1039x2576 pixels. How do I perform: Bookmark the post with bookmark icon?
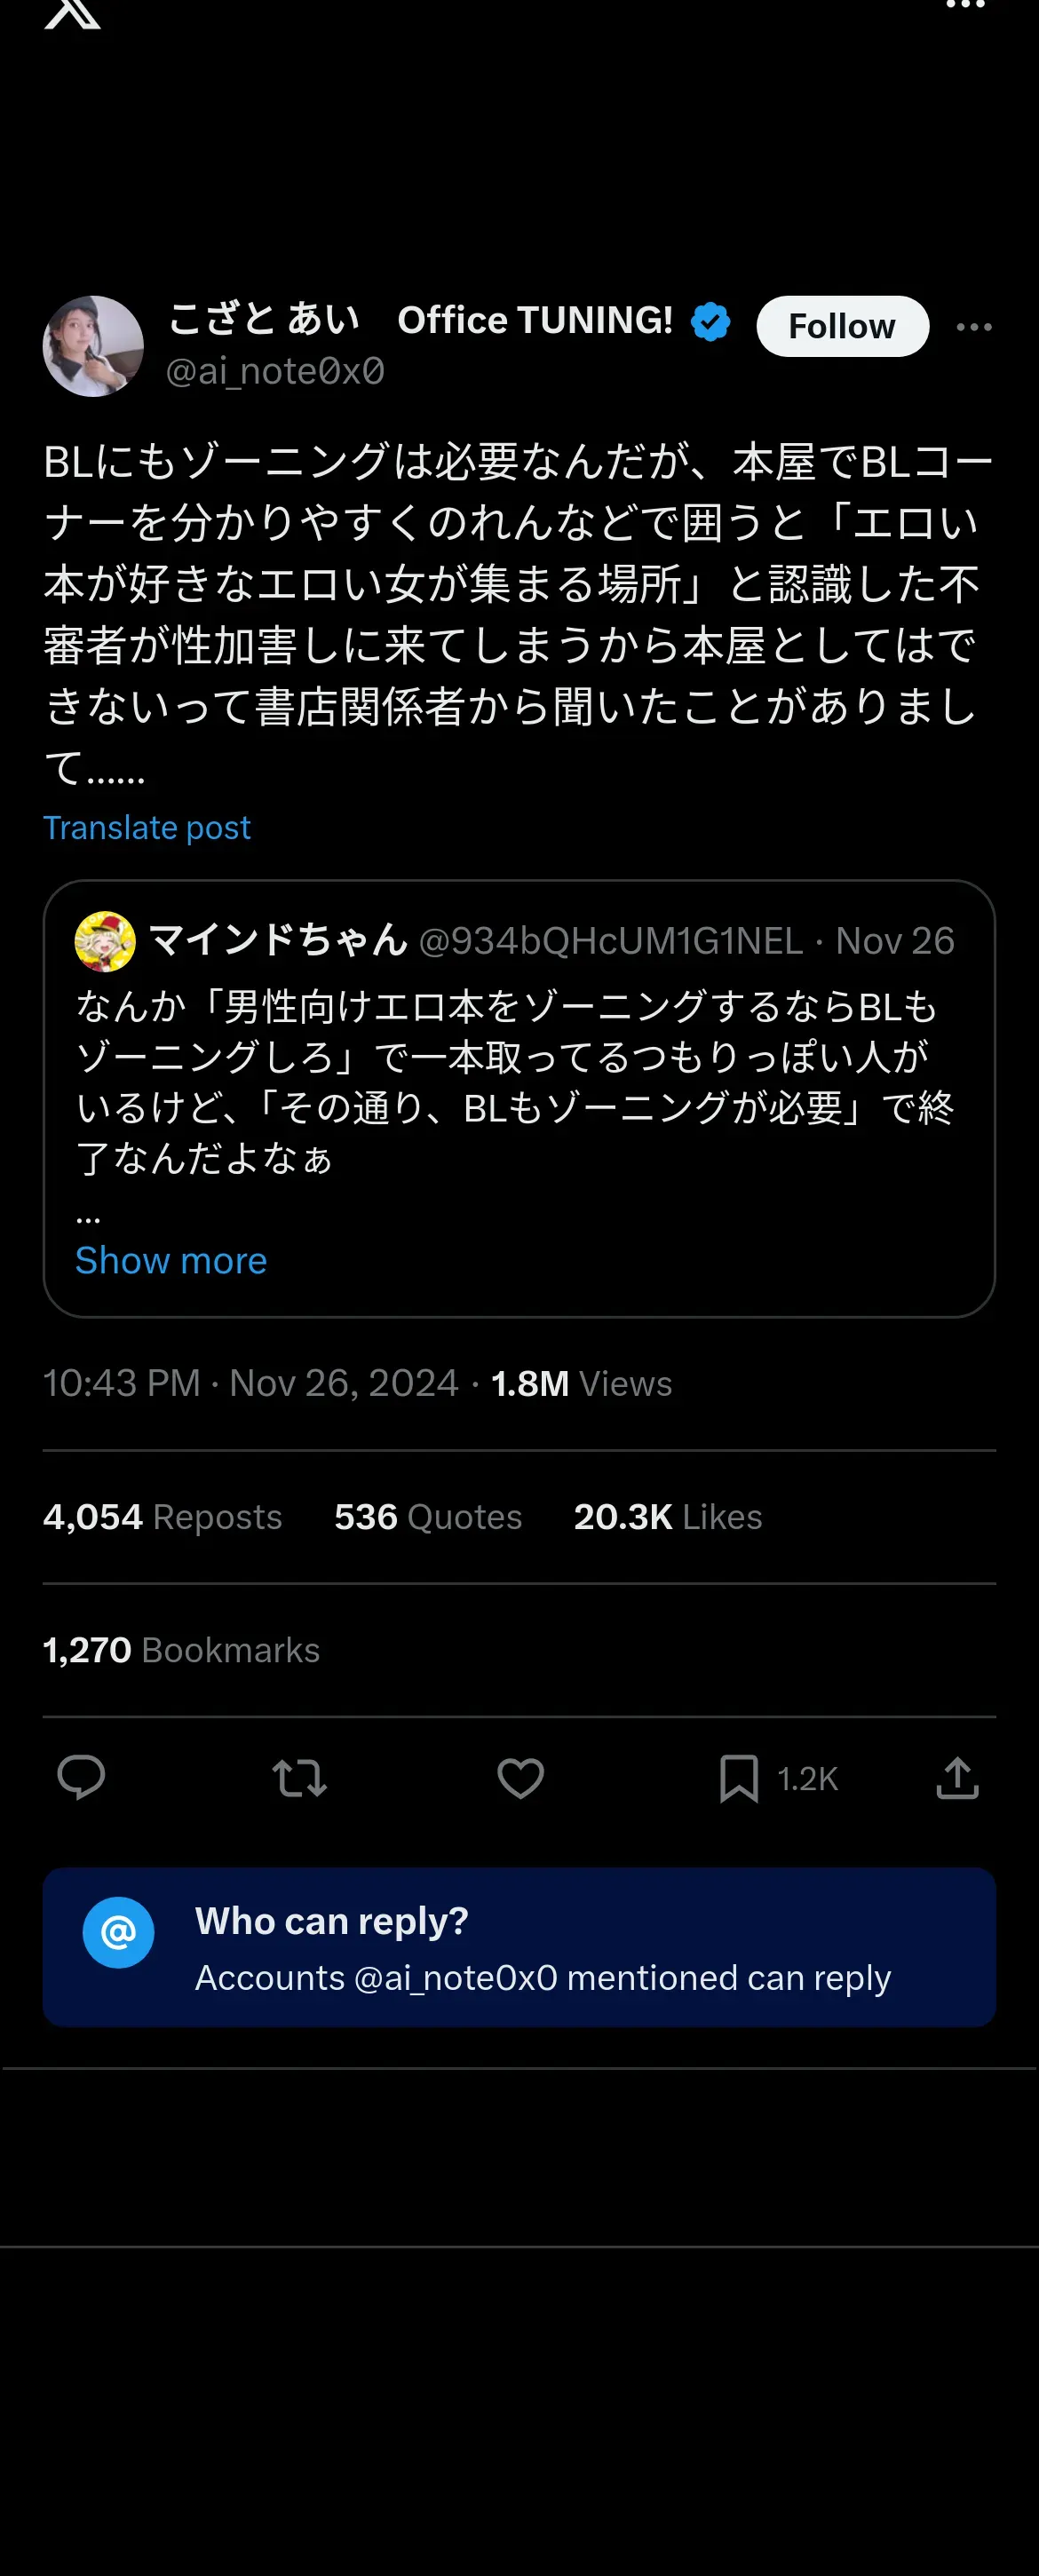coord(739,1778)
